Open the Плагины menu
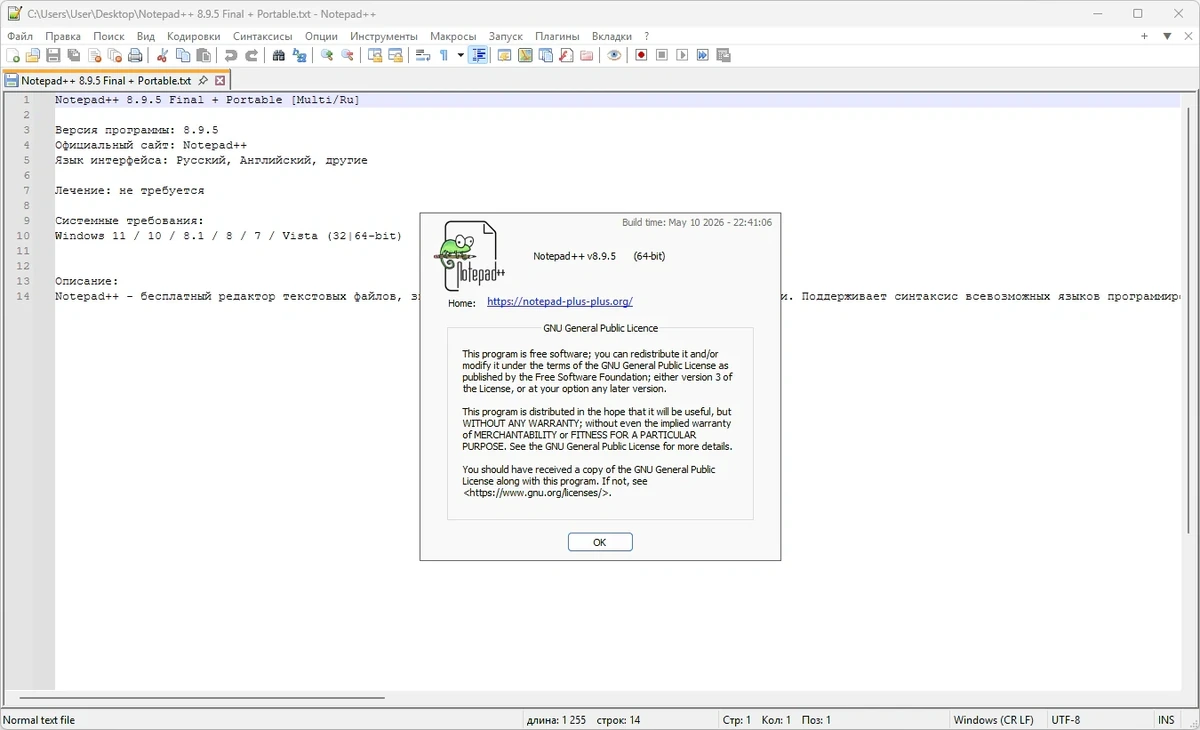The width and height of the screenshot is (1200, 730). pyautogui.click(x=557, y=36)
